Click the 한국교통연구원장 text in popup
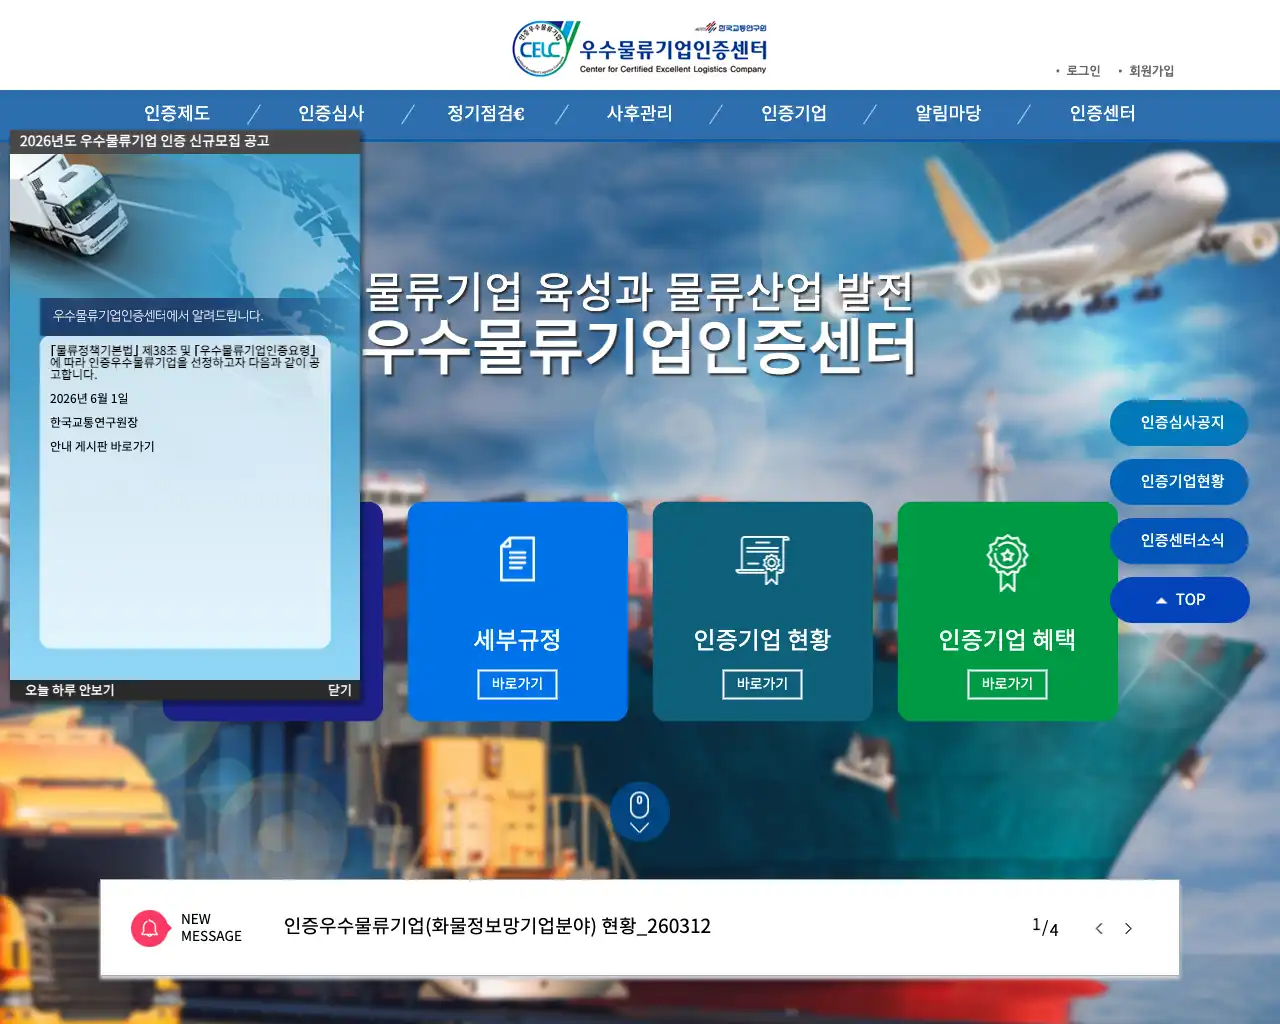This screenshot has height=1024, width=1280. 94,423
